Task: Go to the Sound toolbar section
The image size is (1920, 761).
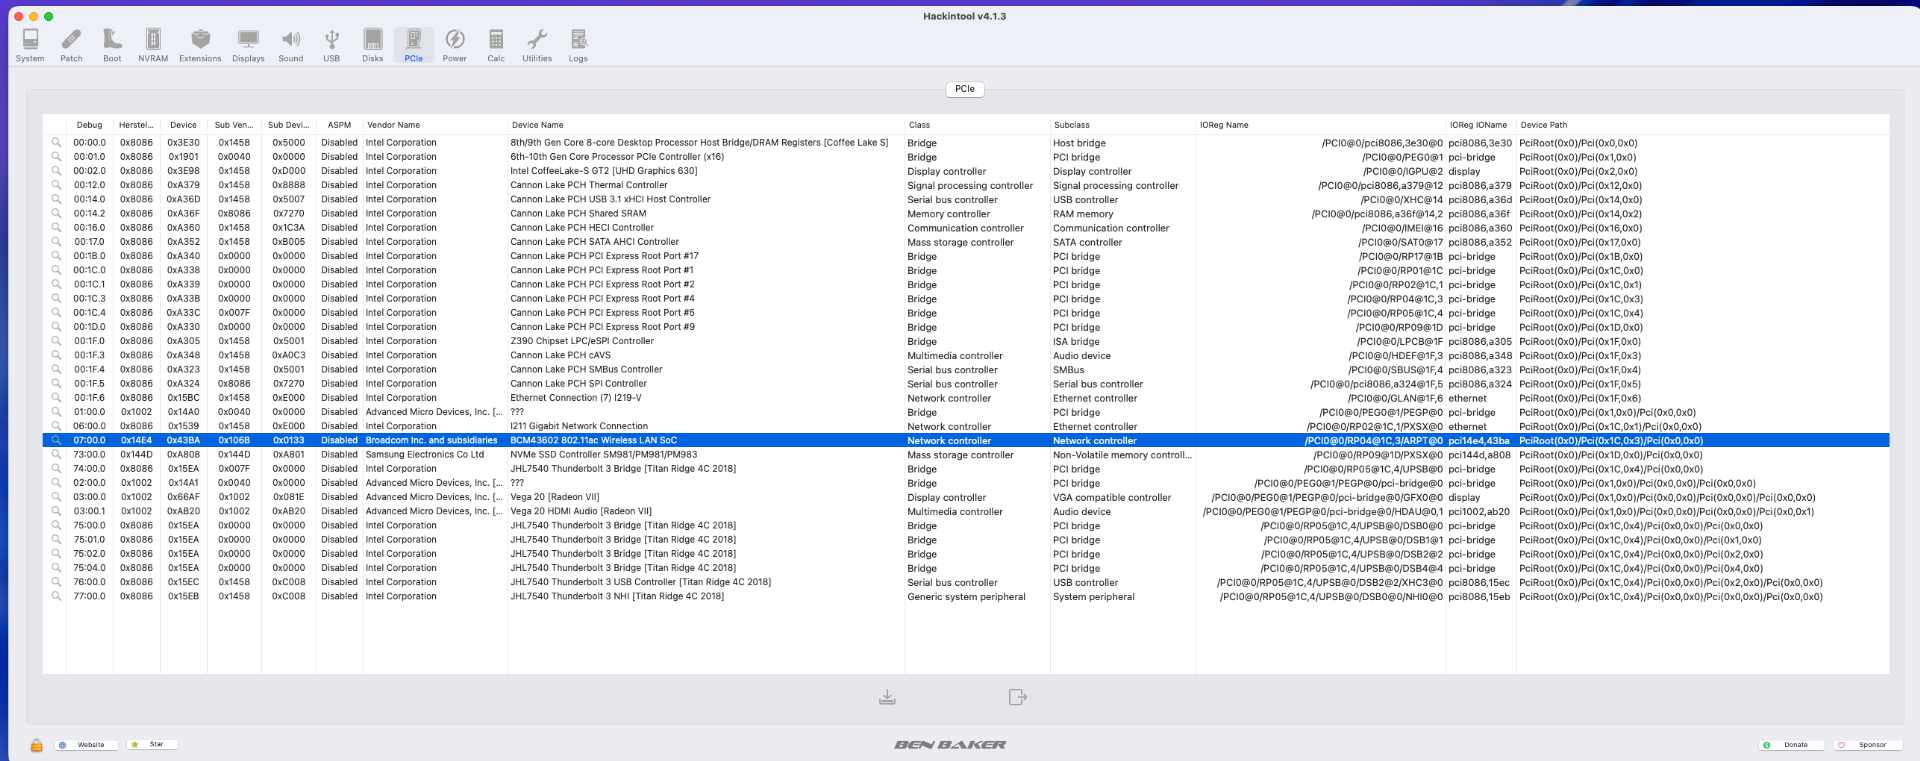Action: point(291,46)
